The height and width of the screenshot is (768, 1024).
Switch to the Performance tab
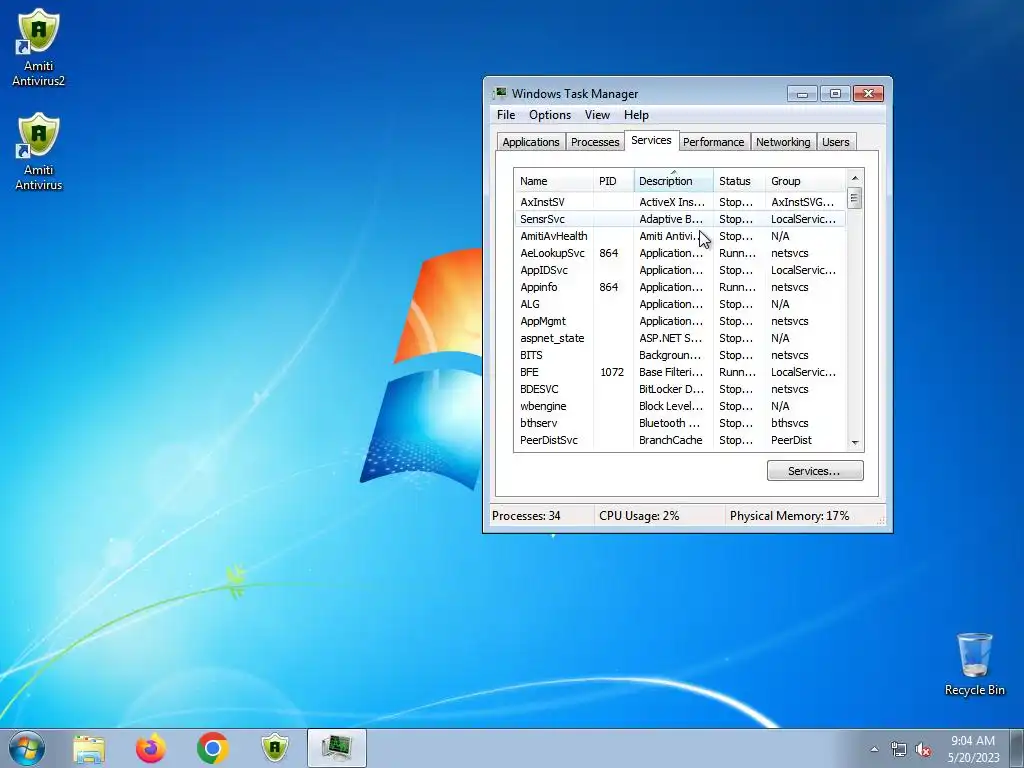(x=713, y=142)
